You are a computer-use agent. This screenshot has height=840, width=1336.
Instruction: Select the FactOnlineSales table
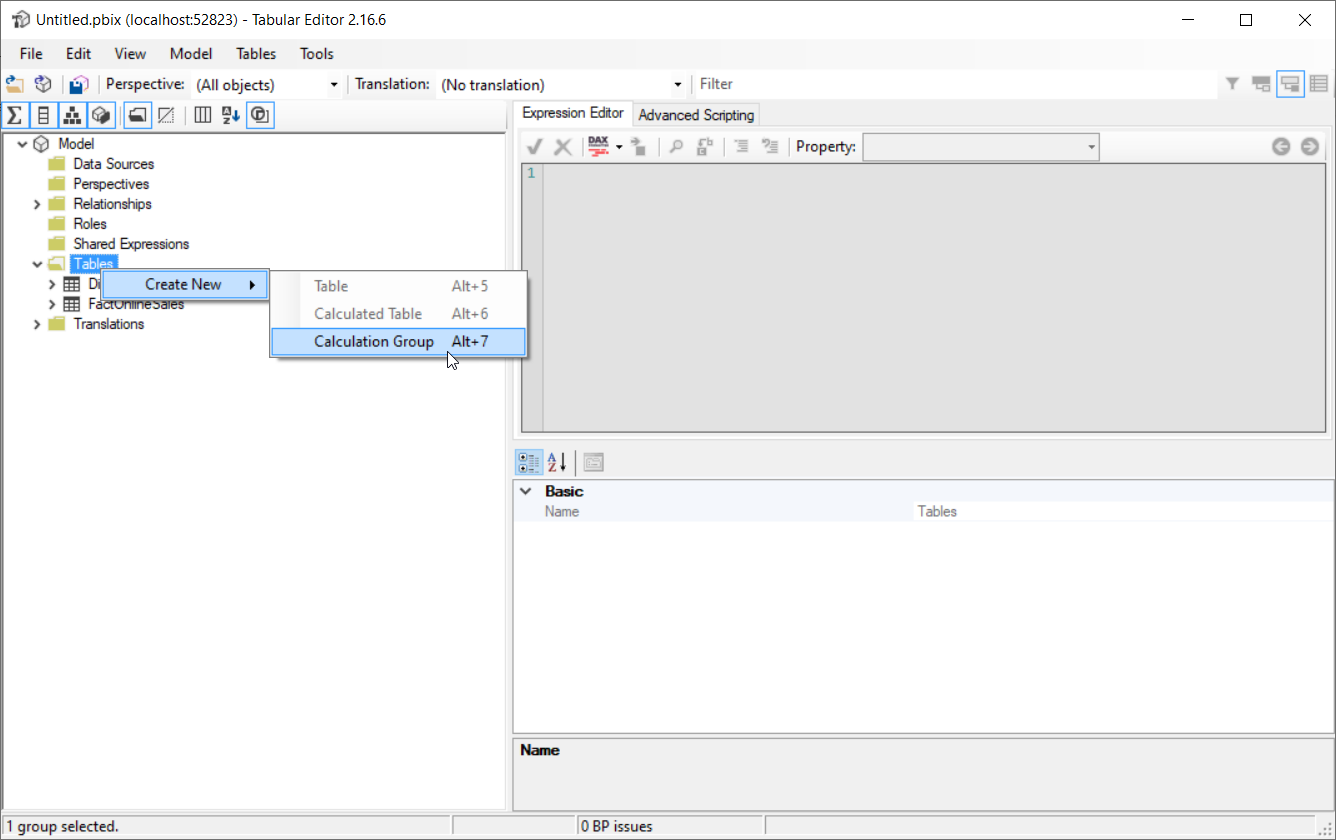click(136, 304)
